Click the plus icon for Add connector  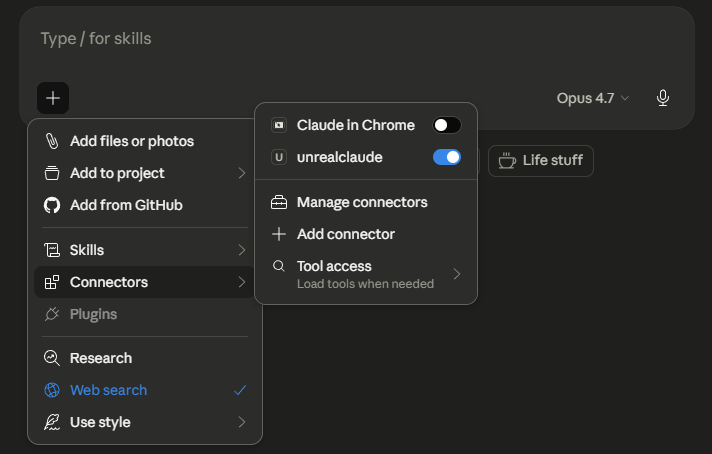[279, 234]
